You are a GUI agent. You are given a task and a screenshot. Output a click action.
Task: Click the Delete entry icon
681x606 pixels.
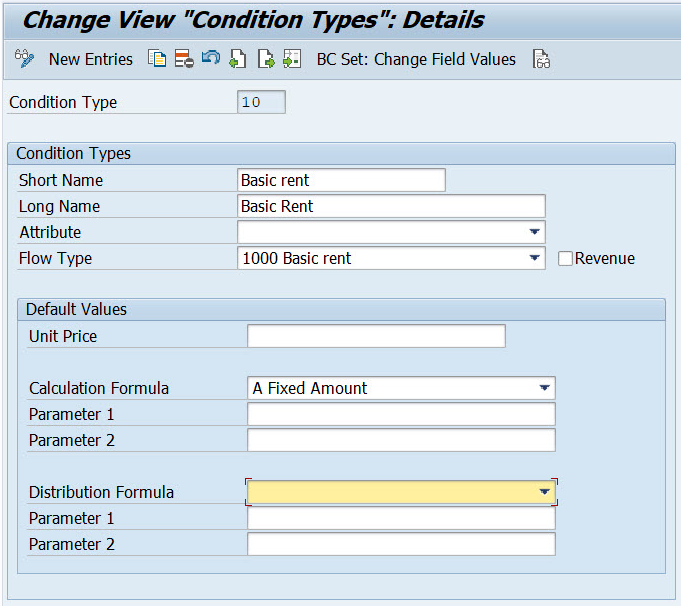[184, 59]
